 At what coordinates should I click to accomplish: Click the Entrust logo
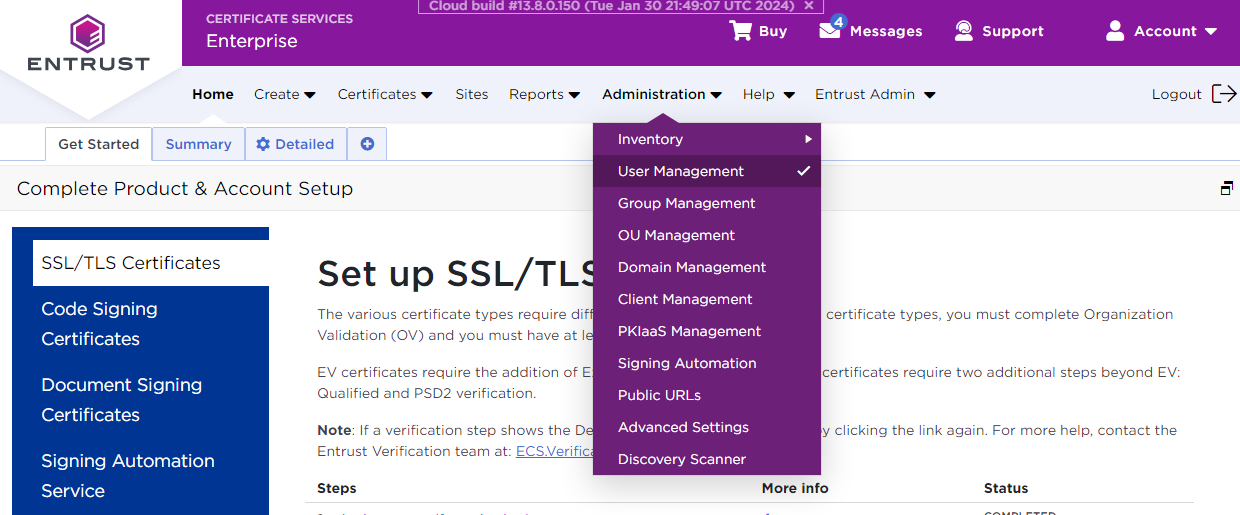click(x=88, y=44)
